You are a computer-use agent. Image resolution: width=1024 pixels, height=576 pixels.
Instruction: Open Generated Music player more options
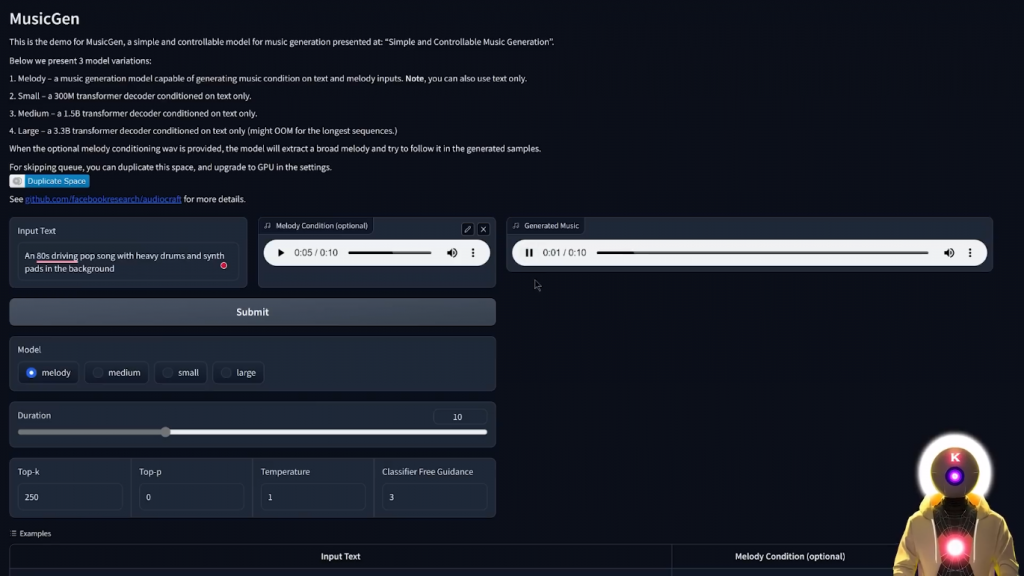pyautogui.click(x=970, y=253)
